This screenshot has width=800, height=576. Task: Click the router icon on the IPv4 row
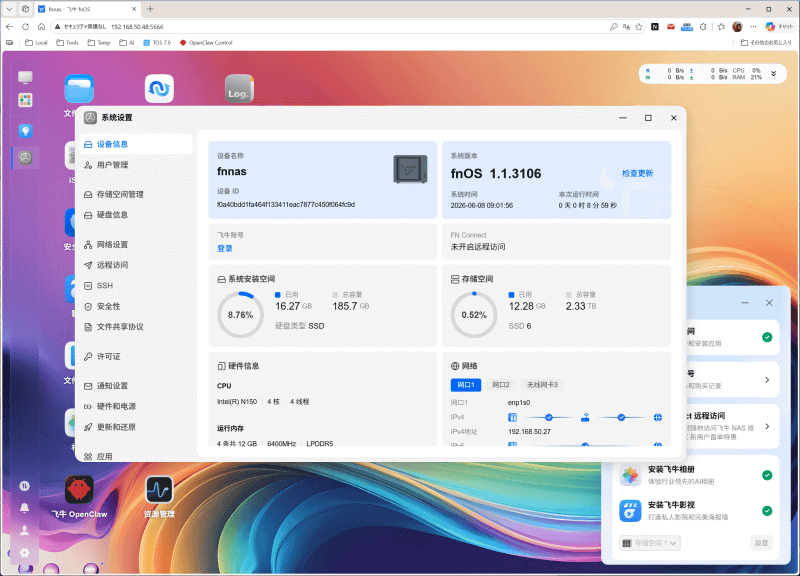585,417
